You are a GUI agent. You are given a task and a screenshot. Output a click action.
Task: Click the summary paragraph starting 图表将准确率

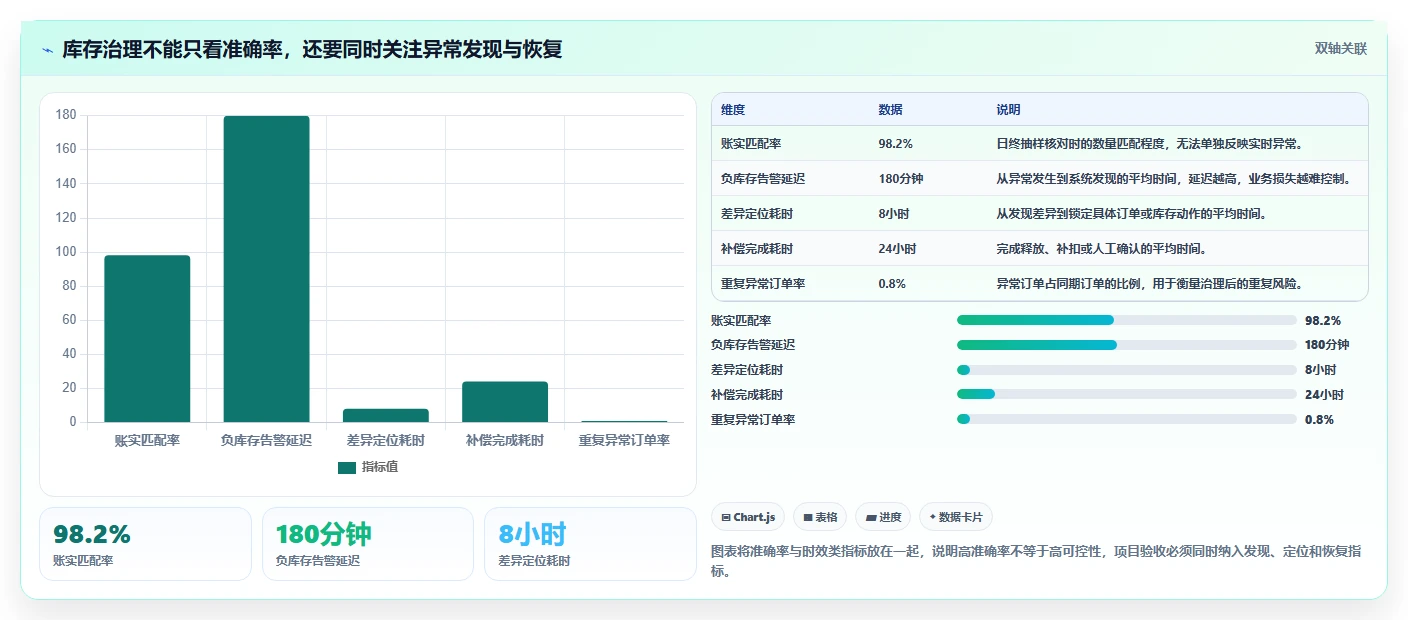1035,562
